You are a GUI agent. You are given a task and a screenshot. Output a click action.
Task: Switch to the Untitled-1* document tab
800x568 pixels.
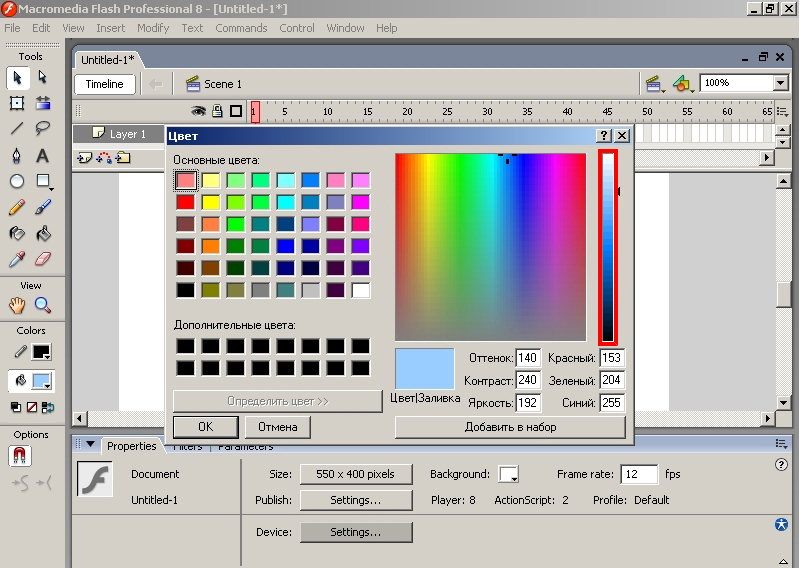[108, 60]
